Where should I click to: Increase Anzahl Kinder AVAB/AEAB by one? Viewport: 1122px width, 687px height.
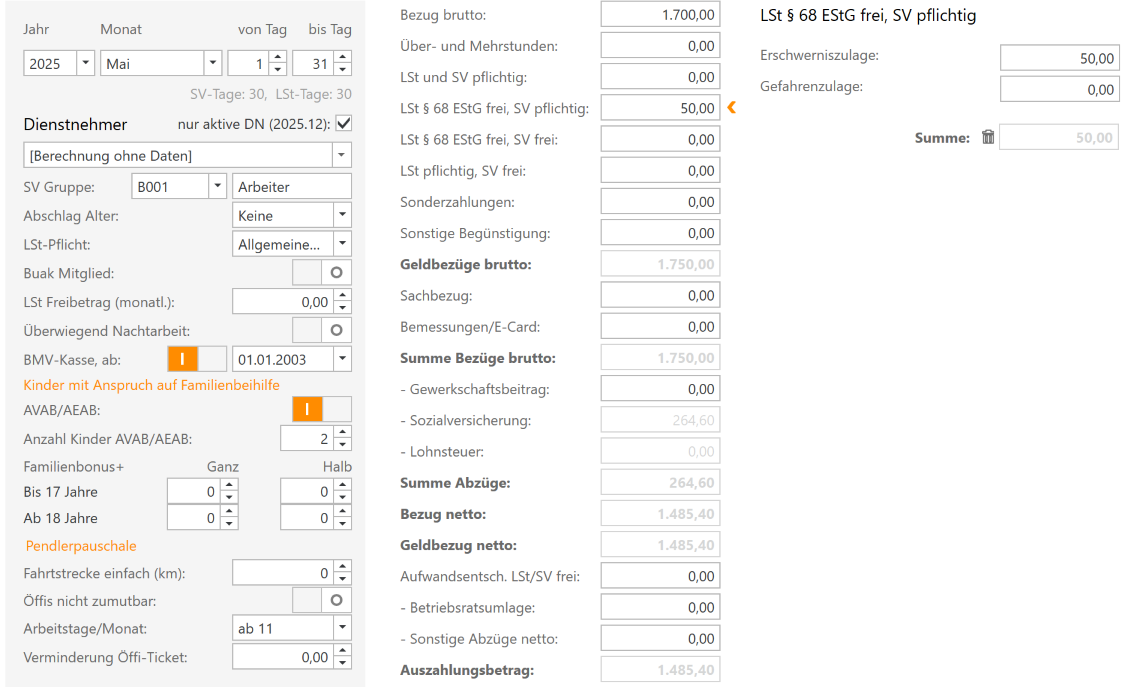pos(343,432)
